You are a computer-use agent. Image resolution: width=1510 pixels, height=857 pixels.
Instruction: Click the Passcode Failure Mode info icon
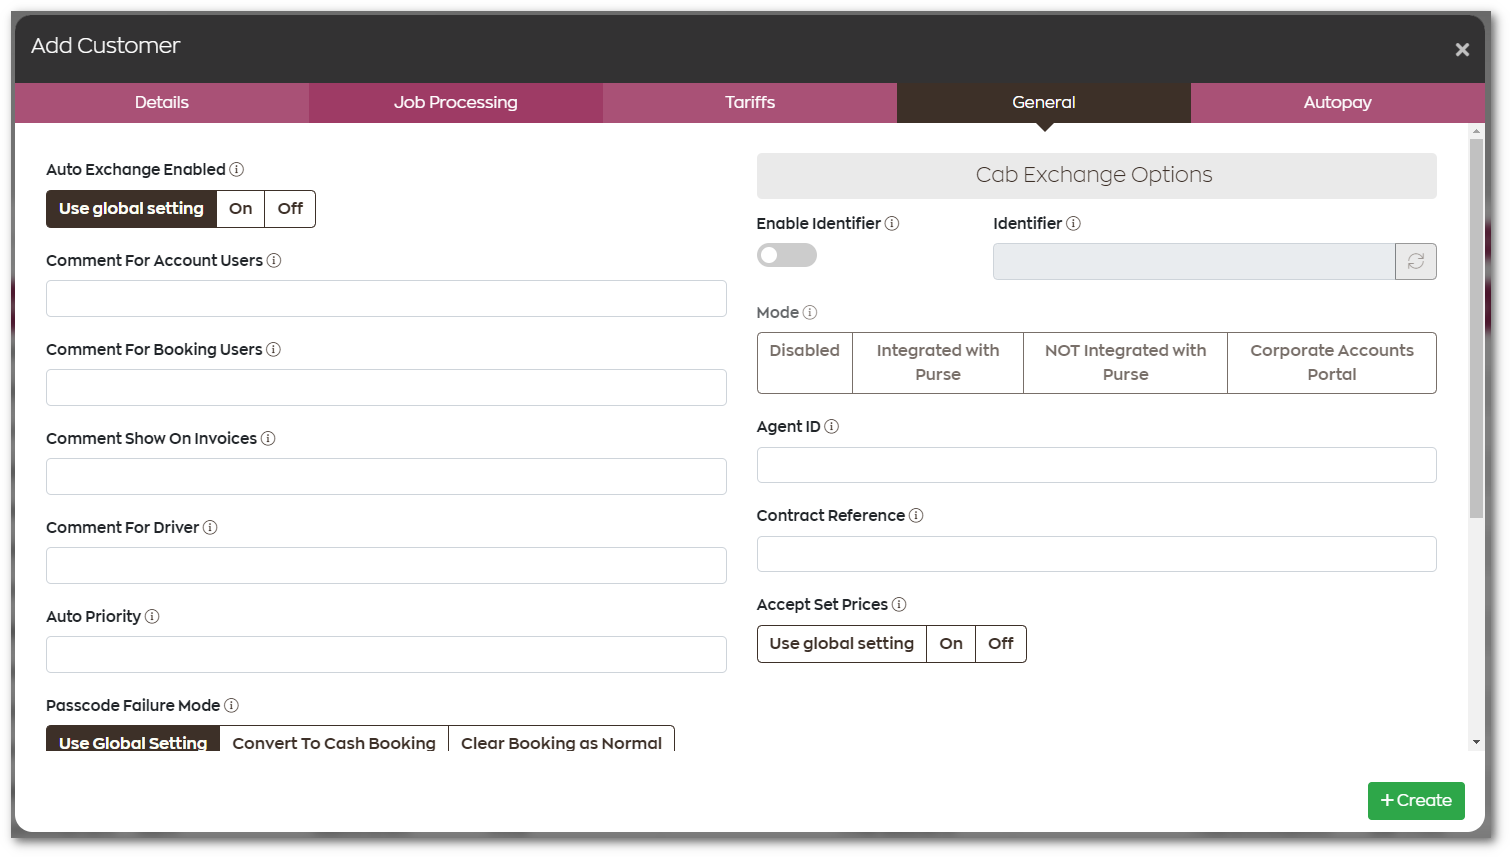232,705
